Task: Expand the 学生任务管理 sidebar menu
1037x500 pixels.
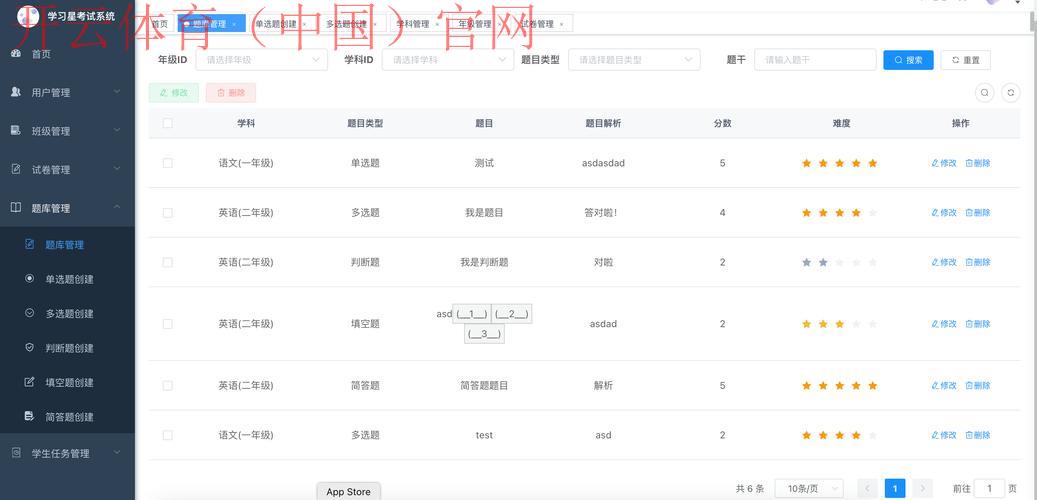Action: click(x=117, y=453)
